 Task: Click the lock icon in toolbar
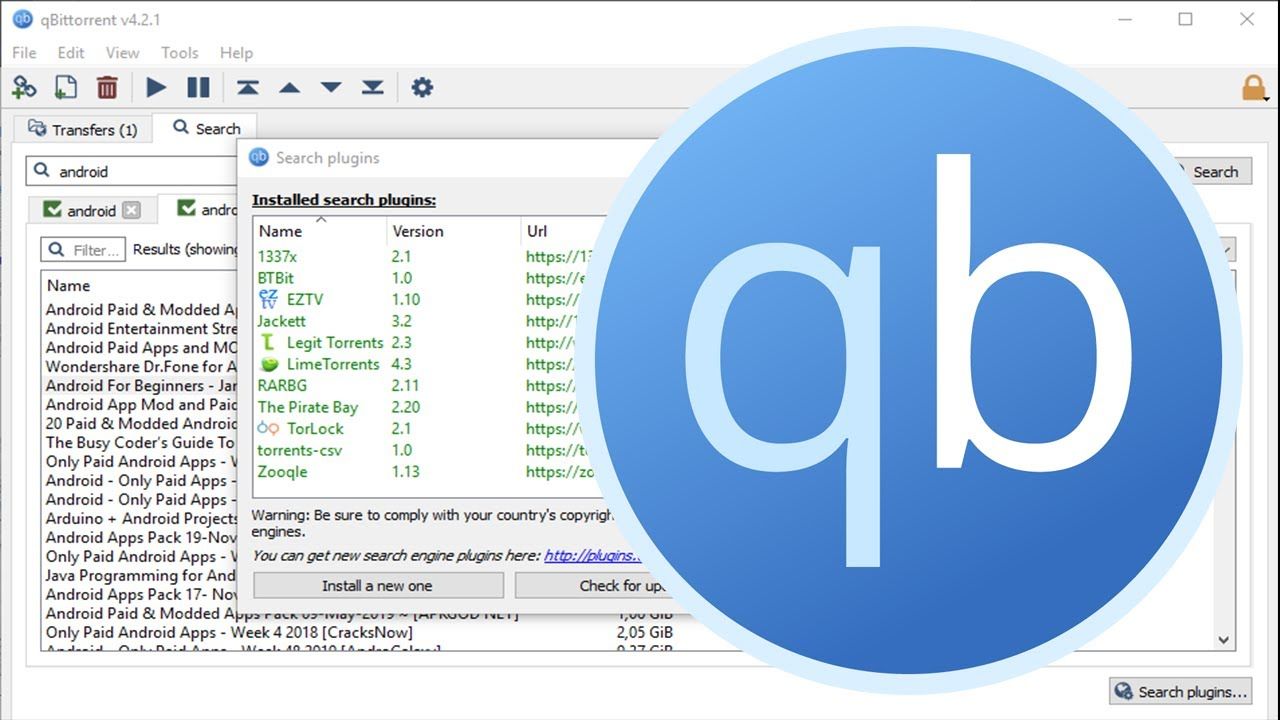(1253, 88)
